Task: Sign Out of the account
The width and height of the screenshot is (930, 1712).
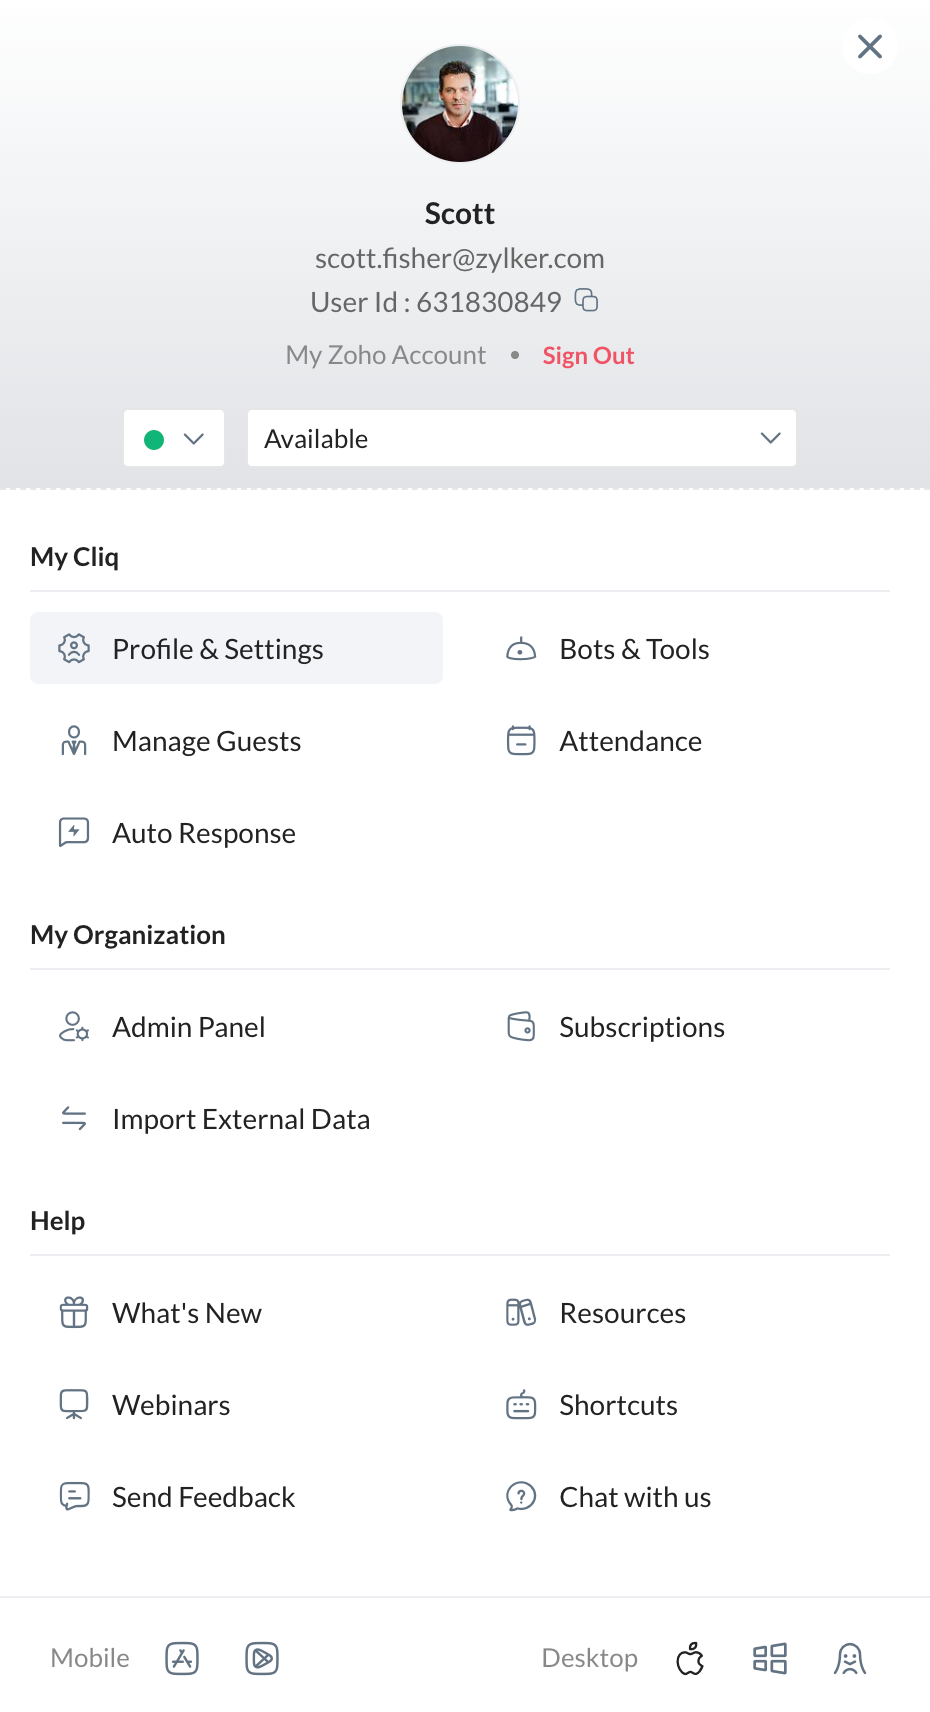Action: click(588, 355)
